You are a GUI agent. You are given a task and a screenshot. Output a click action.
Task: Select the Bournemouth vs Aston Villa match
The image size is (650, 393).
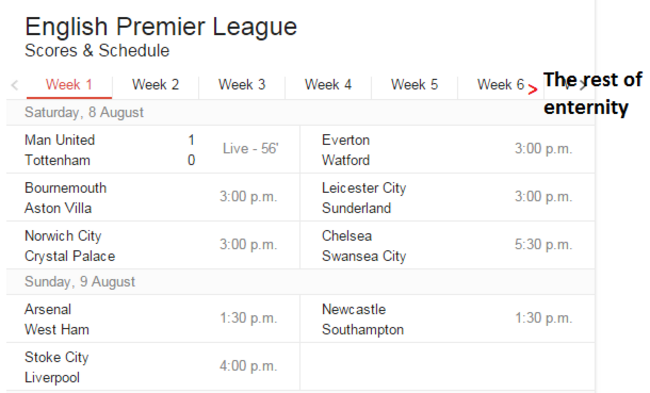click(153, 197)
